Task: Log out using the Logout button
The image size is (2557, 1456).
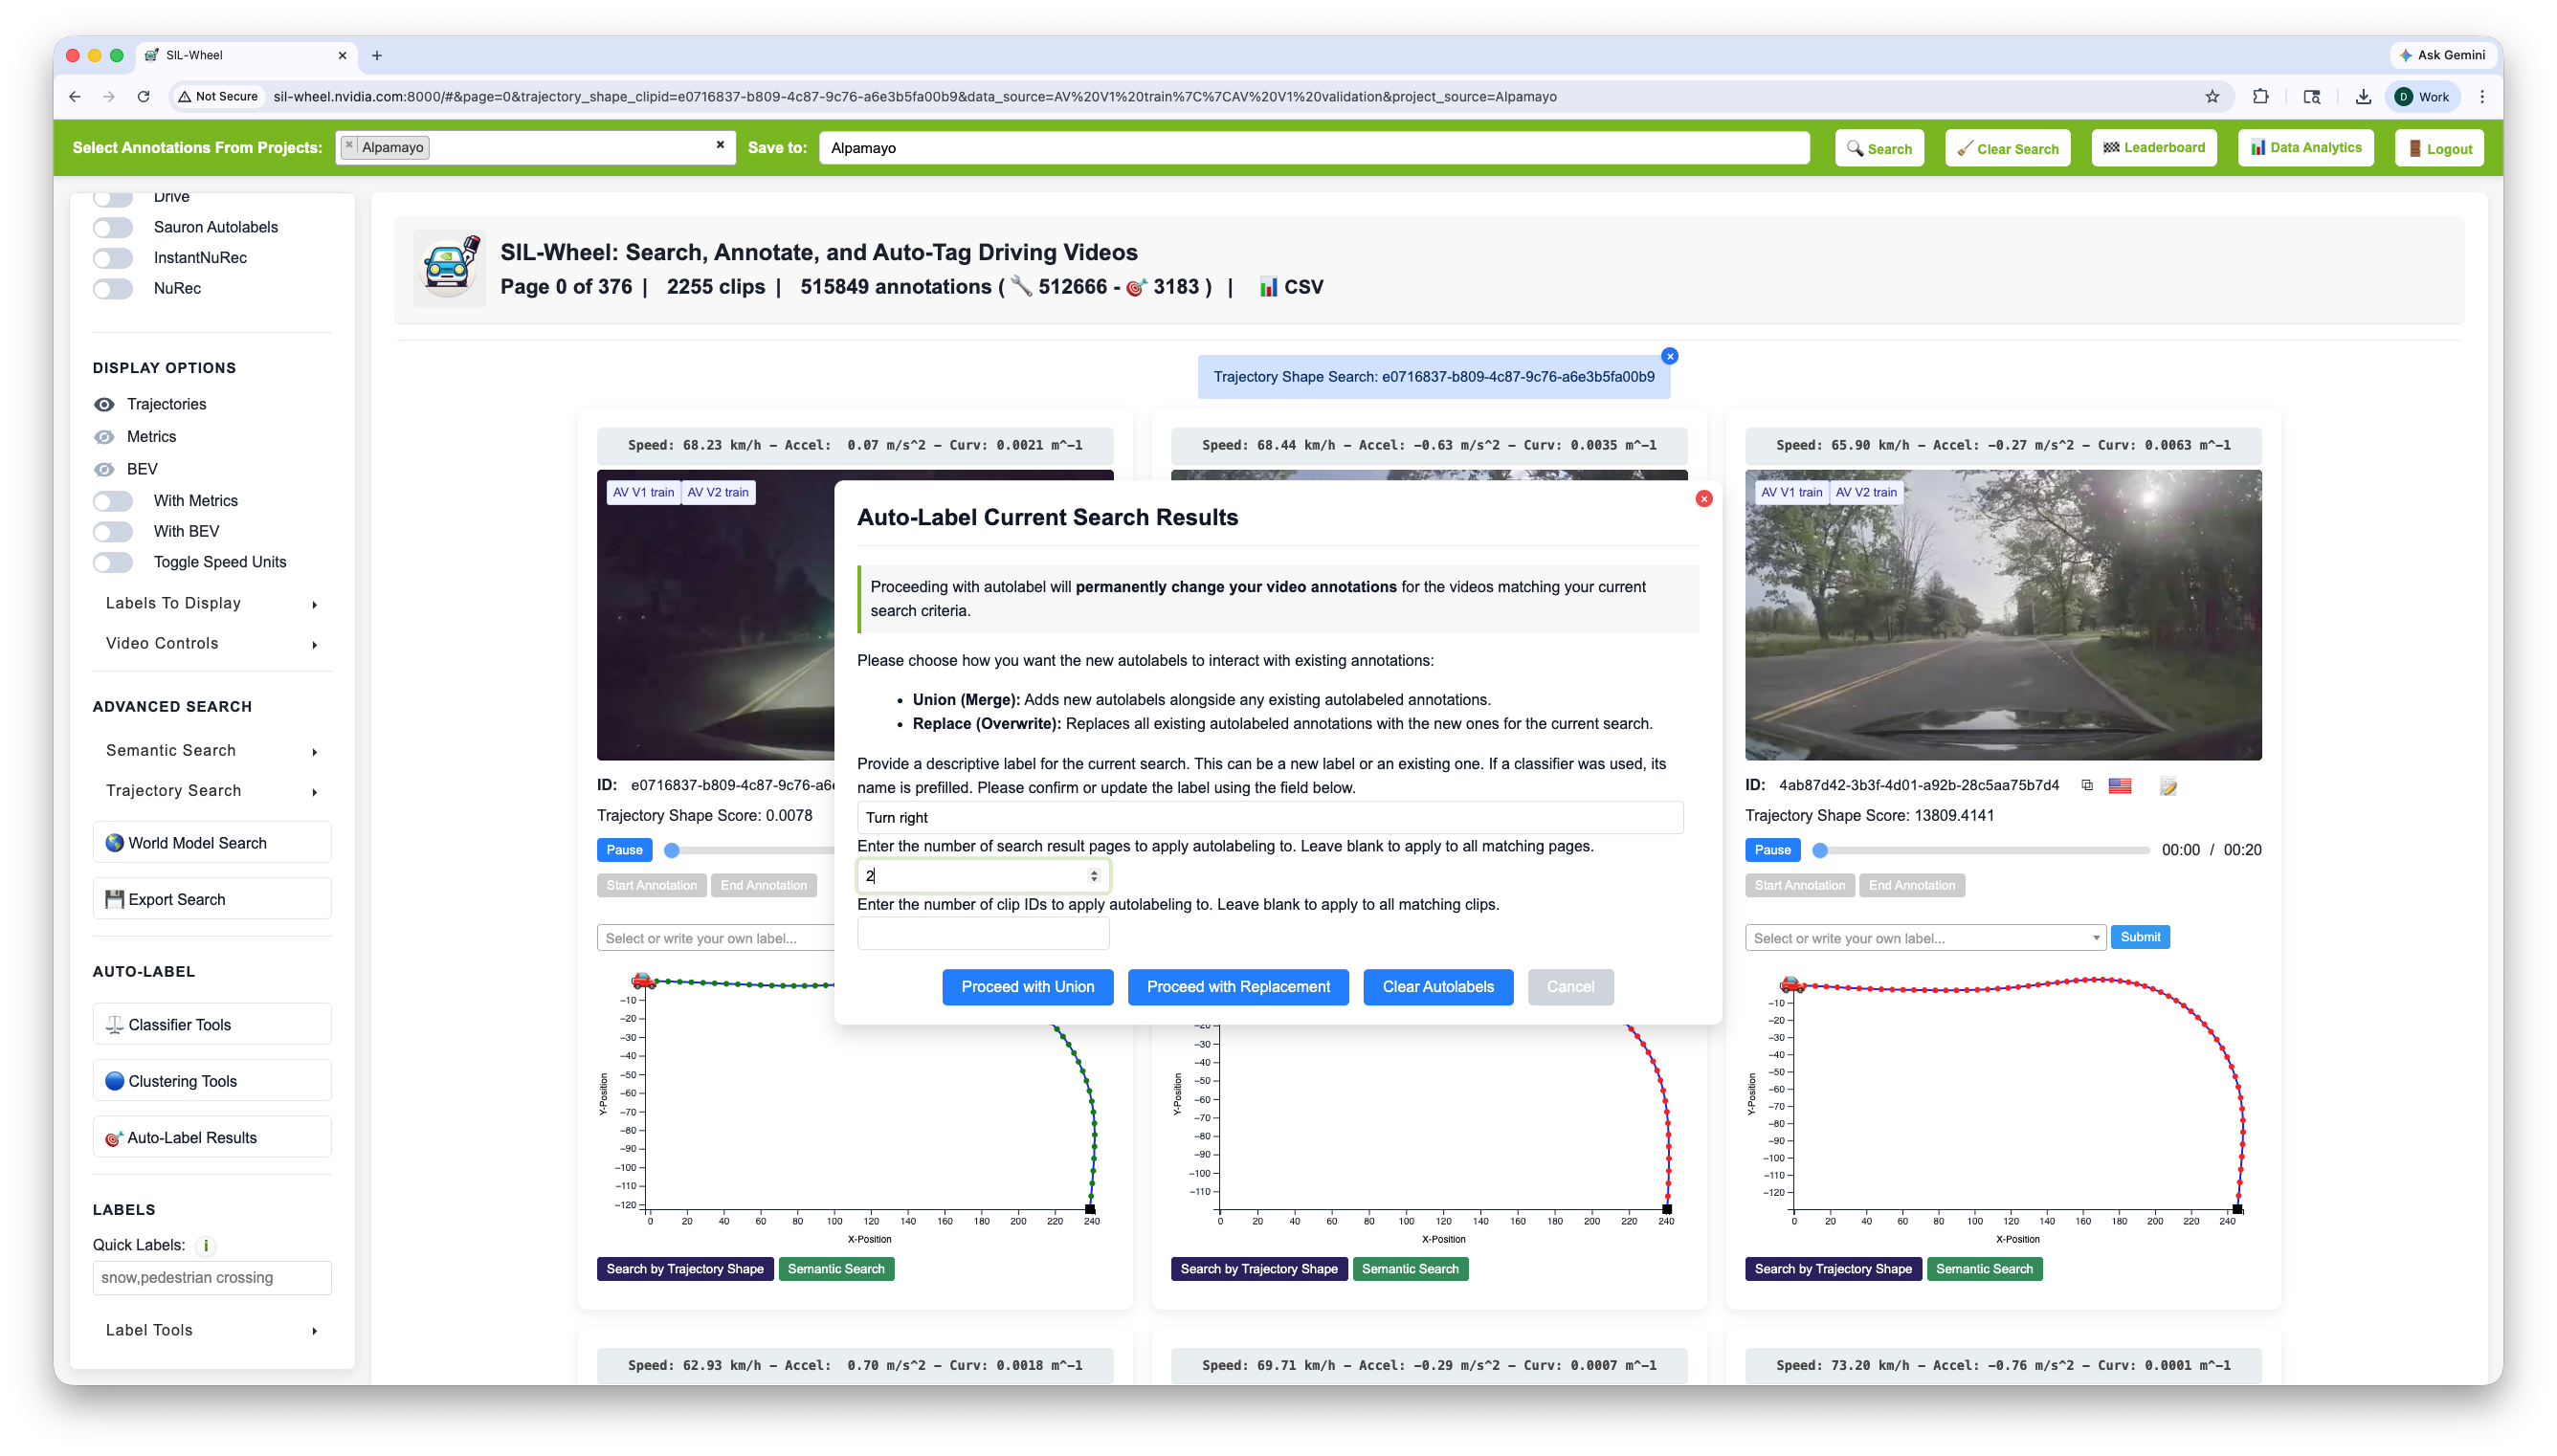Action: coord(2440,148)
